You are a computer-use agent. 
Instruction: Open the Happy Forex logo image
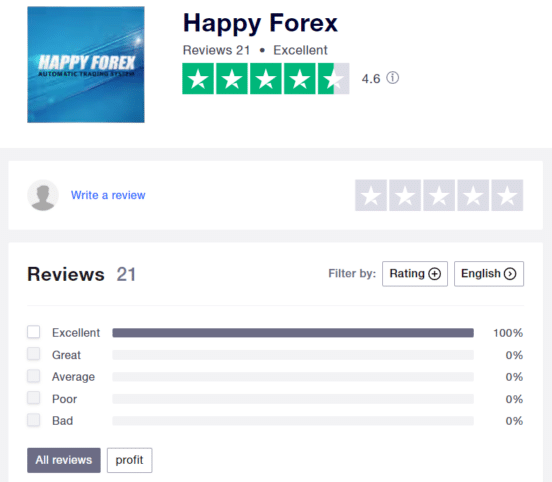tap(86, 64)
